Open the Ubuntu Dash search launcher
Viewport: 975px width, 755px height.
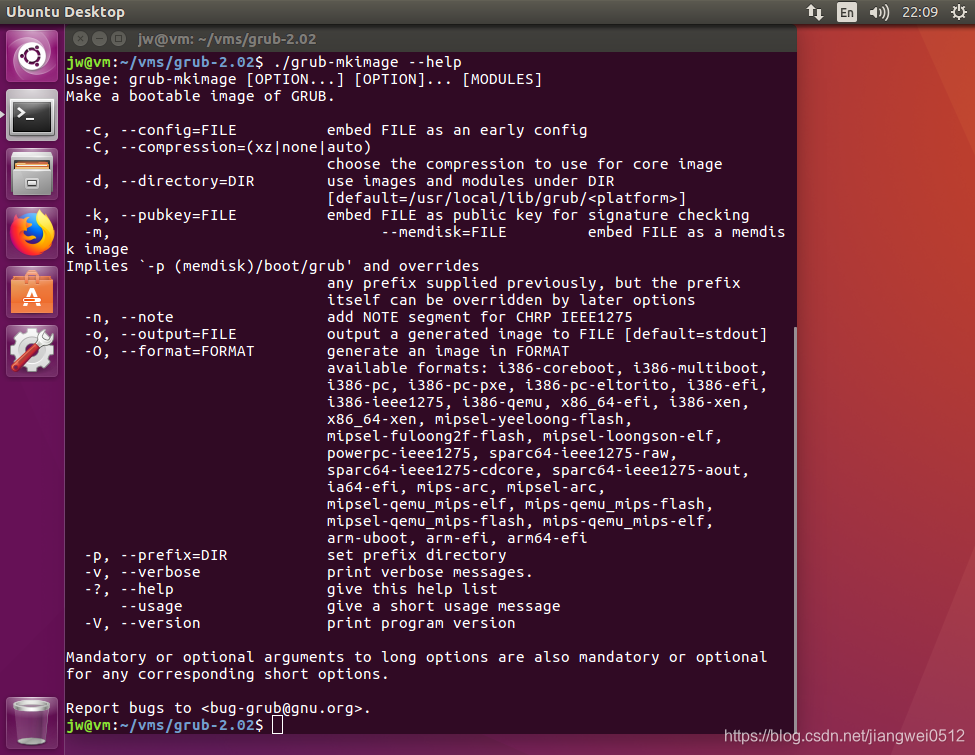tap(32, 56)
